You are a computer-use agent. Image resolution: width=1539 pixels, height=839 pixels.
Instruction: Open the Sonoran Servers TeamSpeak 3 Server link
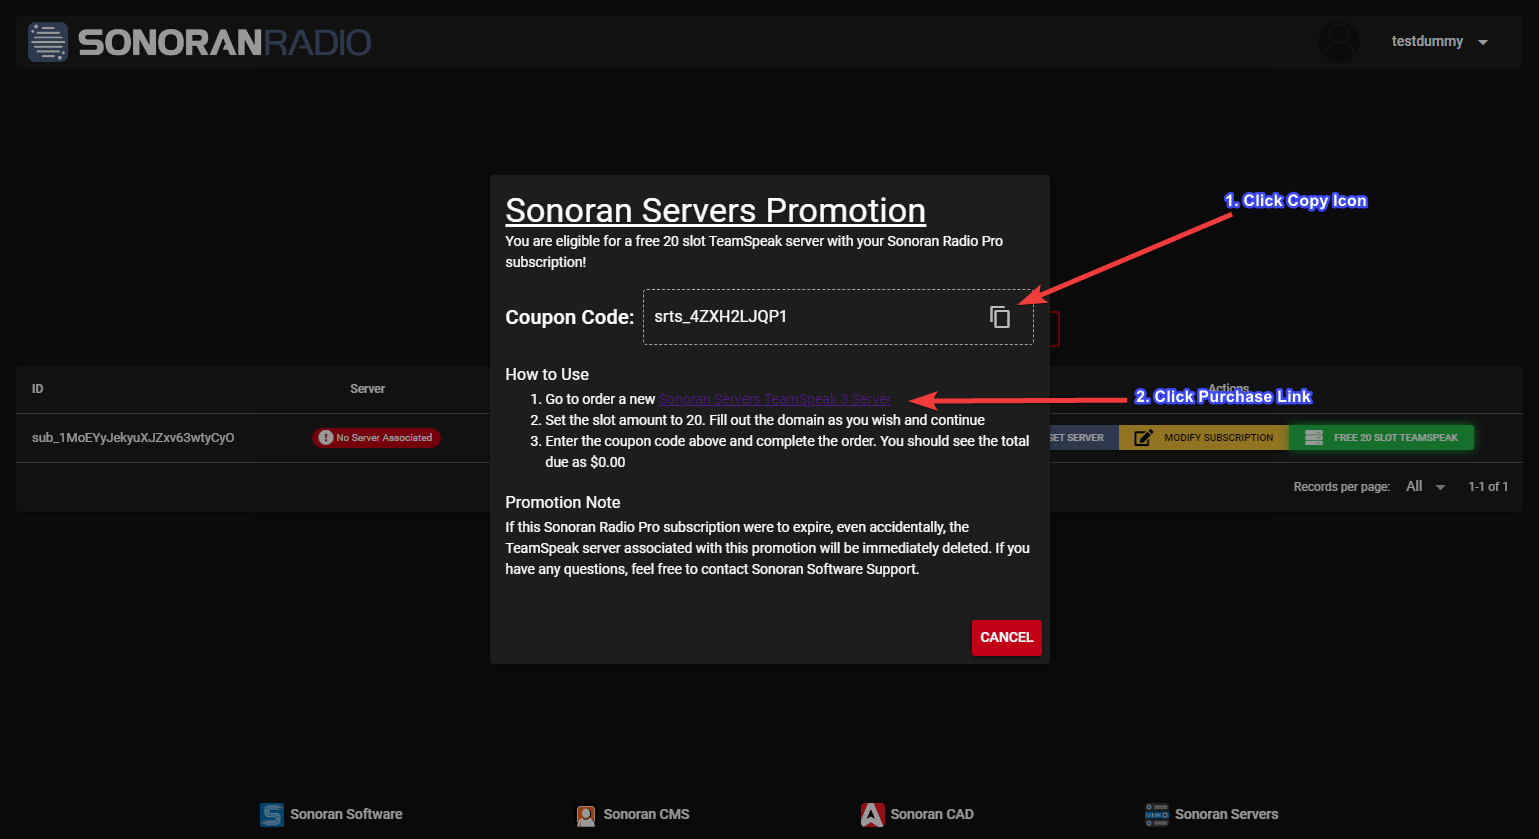coord(774,399)
